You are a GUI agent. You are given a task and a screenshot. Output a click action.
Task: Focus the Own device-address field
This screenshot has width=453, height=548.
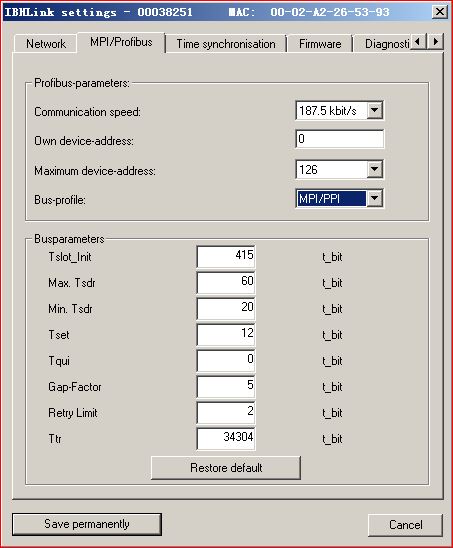point(339,139)
